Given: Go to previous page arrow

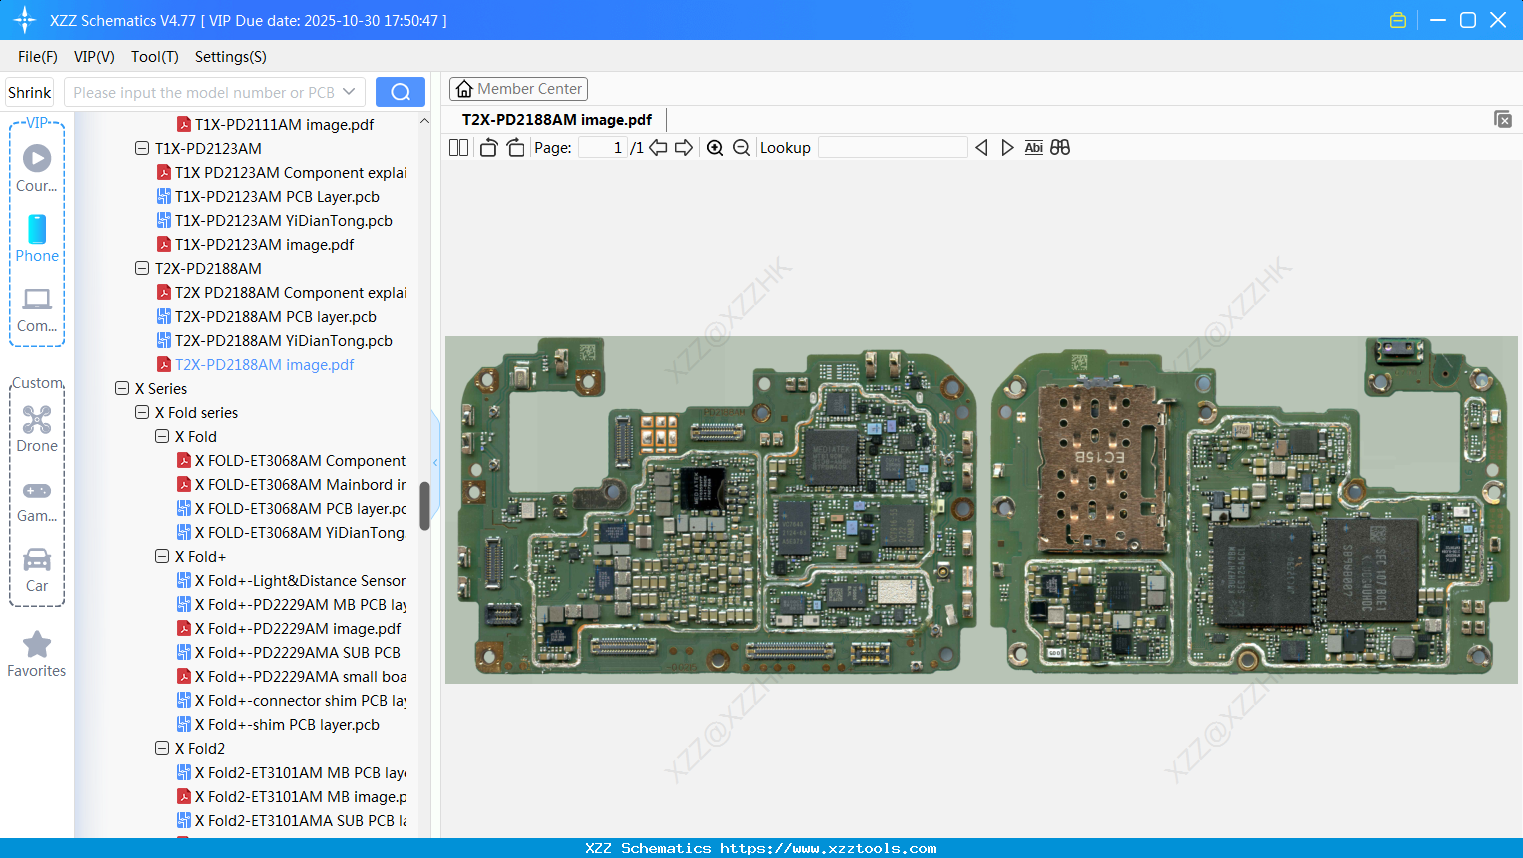Looking at the screenshot, I should (x=658, y=148).
